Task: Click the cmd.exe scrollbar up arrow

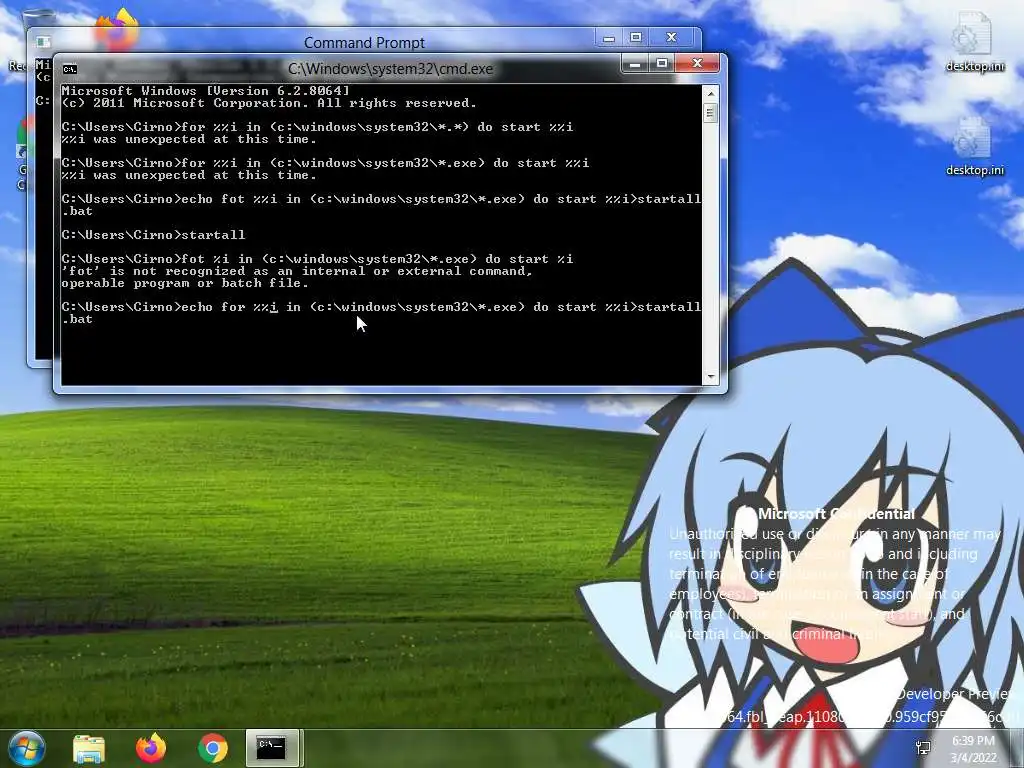Action: [711, 94]
